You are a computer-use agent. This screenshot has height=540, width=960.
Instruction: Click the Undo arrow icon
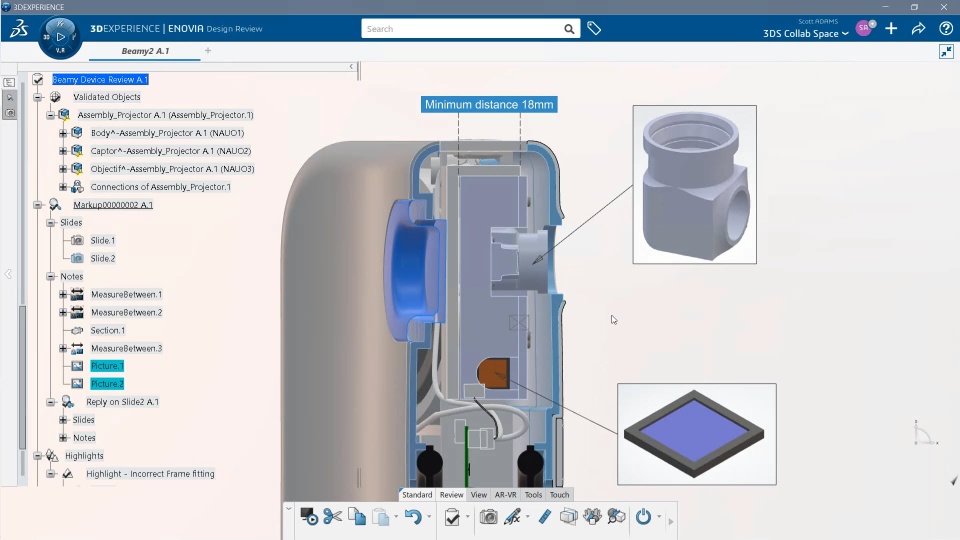point(413,517)
